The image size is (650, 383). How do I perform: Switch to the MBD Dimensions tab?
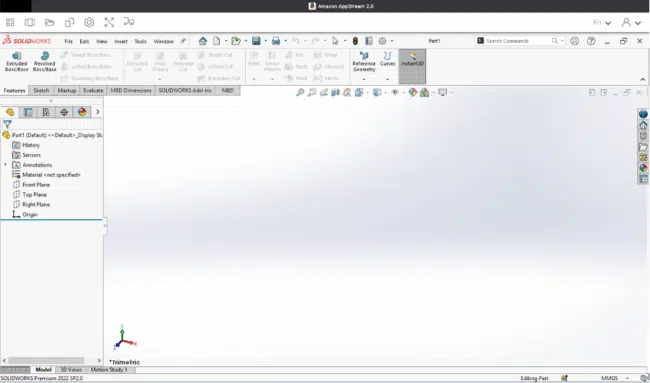tap(131, 90)
